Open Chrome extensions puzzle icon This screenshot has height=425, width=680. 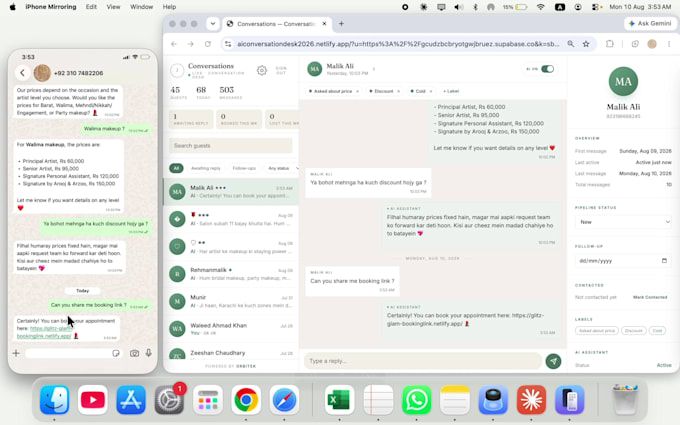click(610, 44)
